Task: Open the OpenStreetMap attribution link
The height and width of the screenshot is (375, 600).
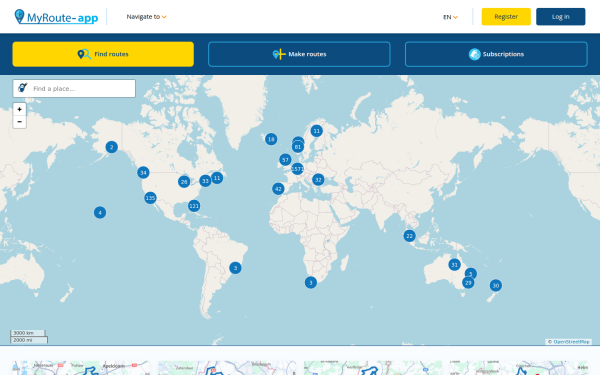Action: pyautogui.click(x=571, y=342)
